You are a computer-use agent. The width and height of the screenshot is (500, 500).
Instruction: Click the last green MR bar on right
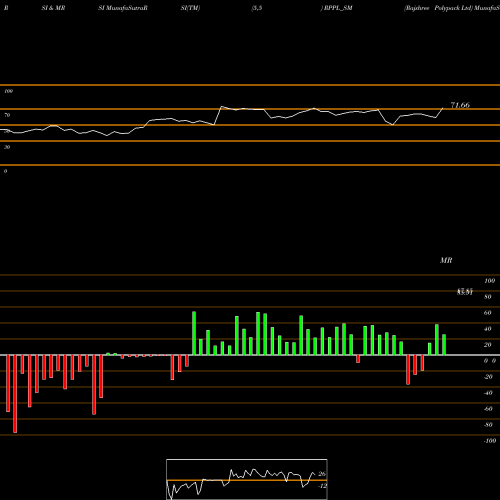click(x=444, y=345)
